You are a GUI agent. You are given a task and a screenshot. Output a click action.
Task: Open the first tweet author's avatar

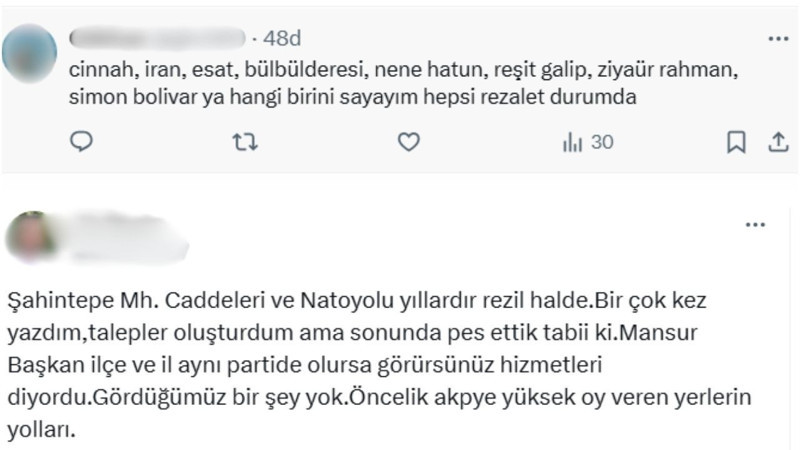(30, 52)
